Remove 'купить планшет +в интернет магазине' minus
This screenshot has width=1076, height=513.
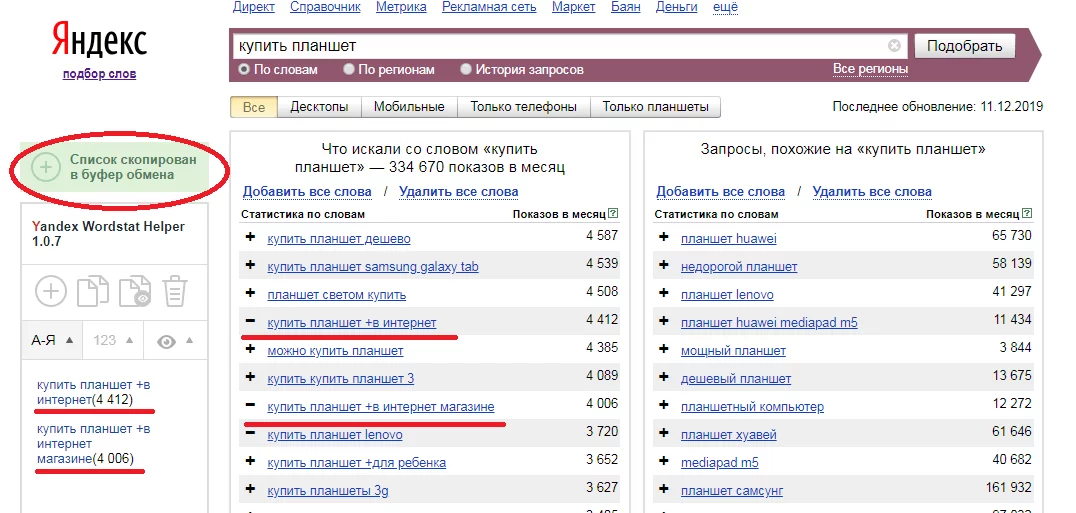(x=250, y=406)
